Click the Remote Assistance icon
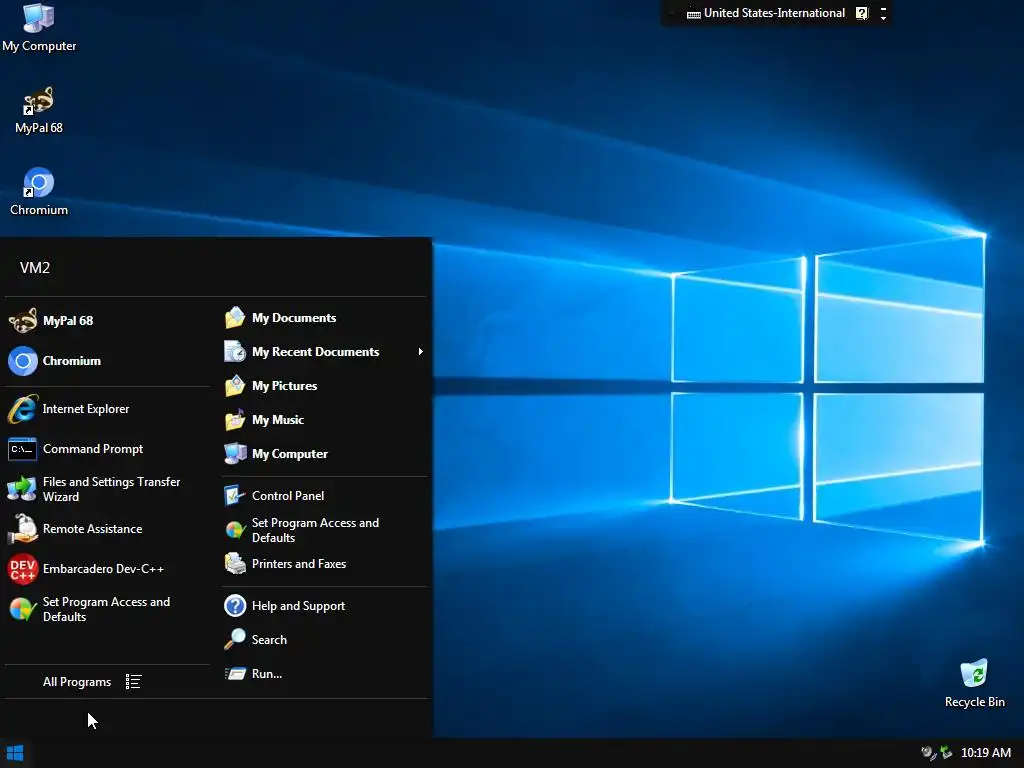 pyautogui.click(x=23, y=529)
